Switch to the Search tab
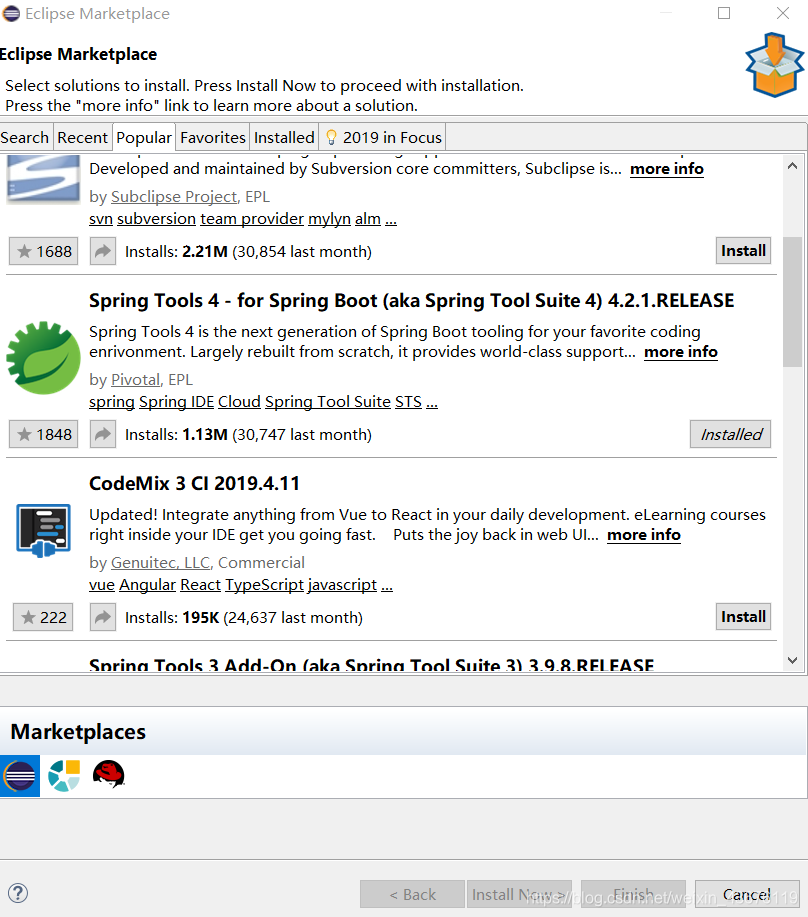Image resolution: width=808 pixels, height=917 pixels. pyautogui.click(x=25, y=137)
